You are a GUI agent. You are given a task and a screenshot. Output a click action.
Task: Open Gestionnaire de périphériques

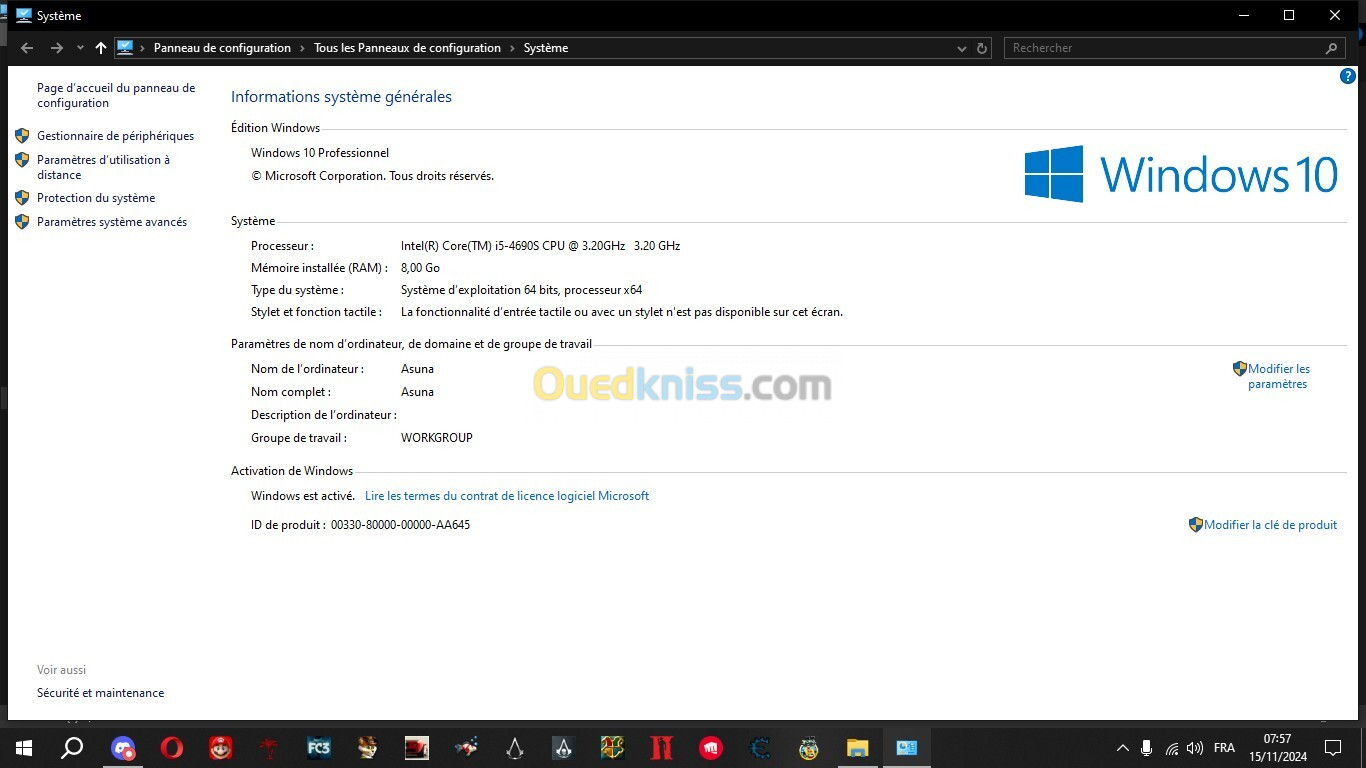click(115, 136)
